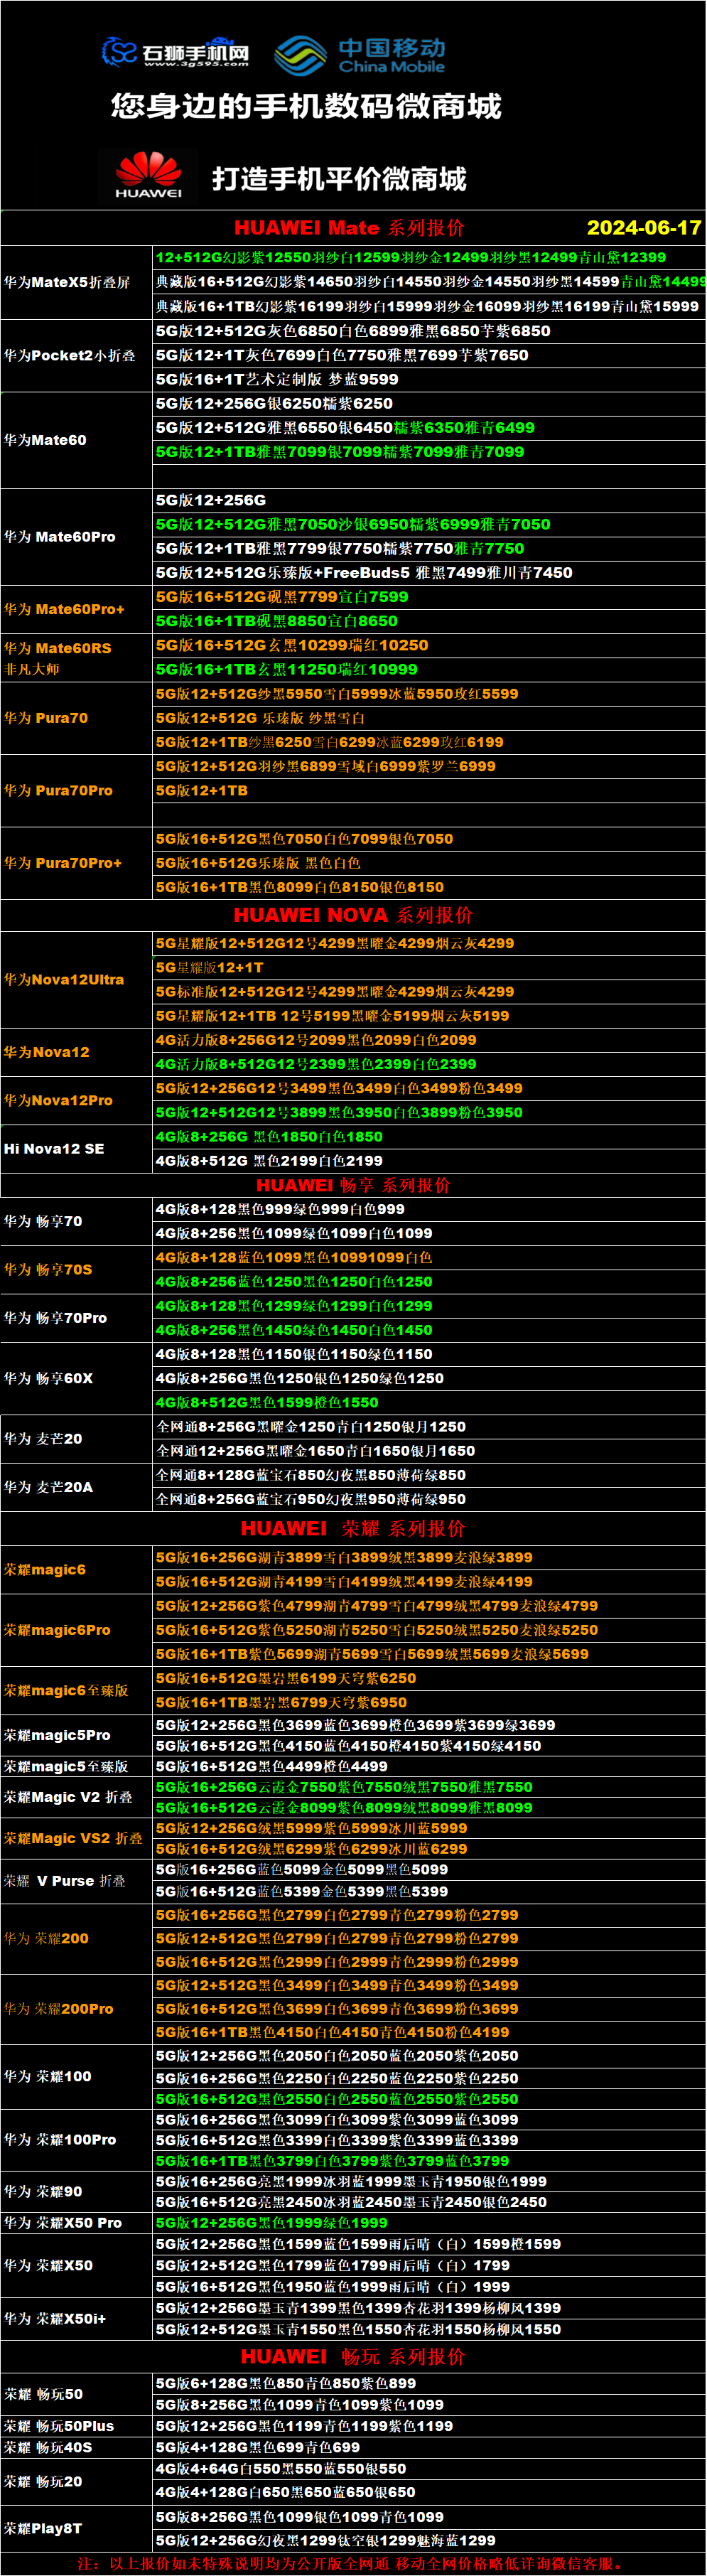Select the row 5G版16+512G乐臻版 黑色白色
The height and width of the screenshot is (2576, 707).
point(430,863)
